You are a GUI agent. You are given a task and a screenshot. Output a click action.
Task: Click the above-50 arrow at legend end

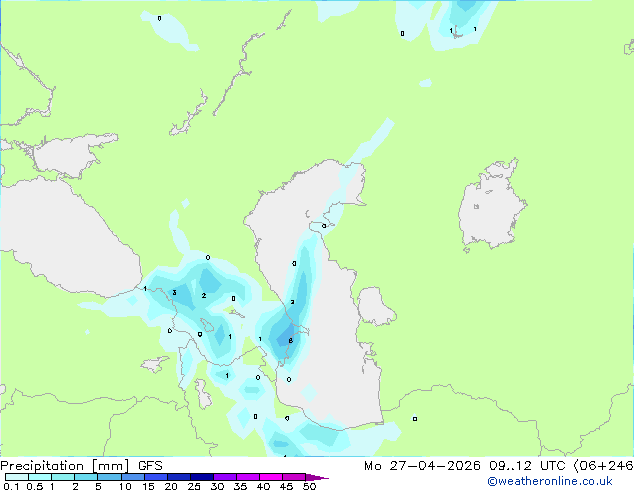pyautogui.click(x=317, y=477)
